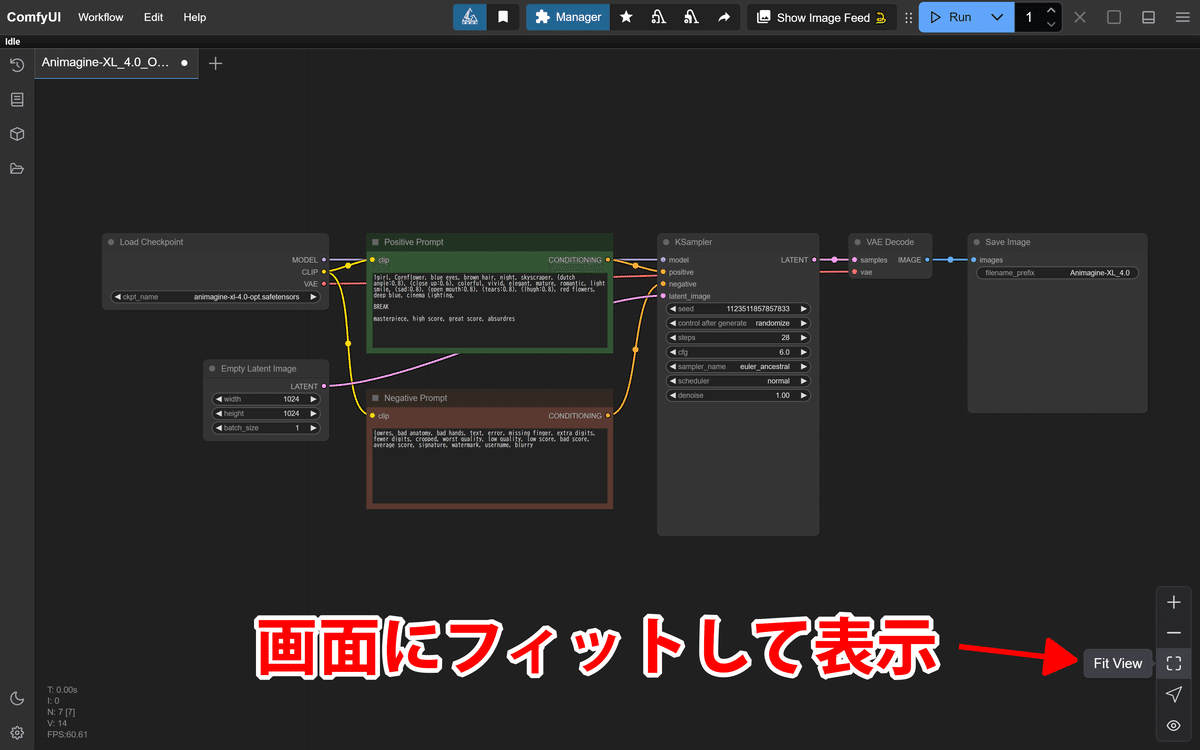Open the node library cube icon in sidebar

[16, 133]
